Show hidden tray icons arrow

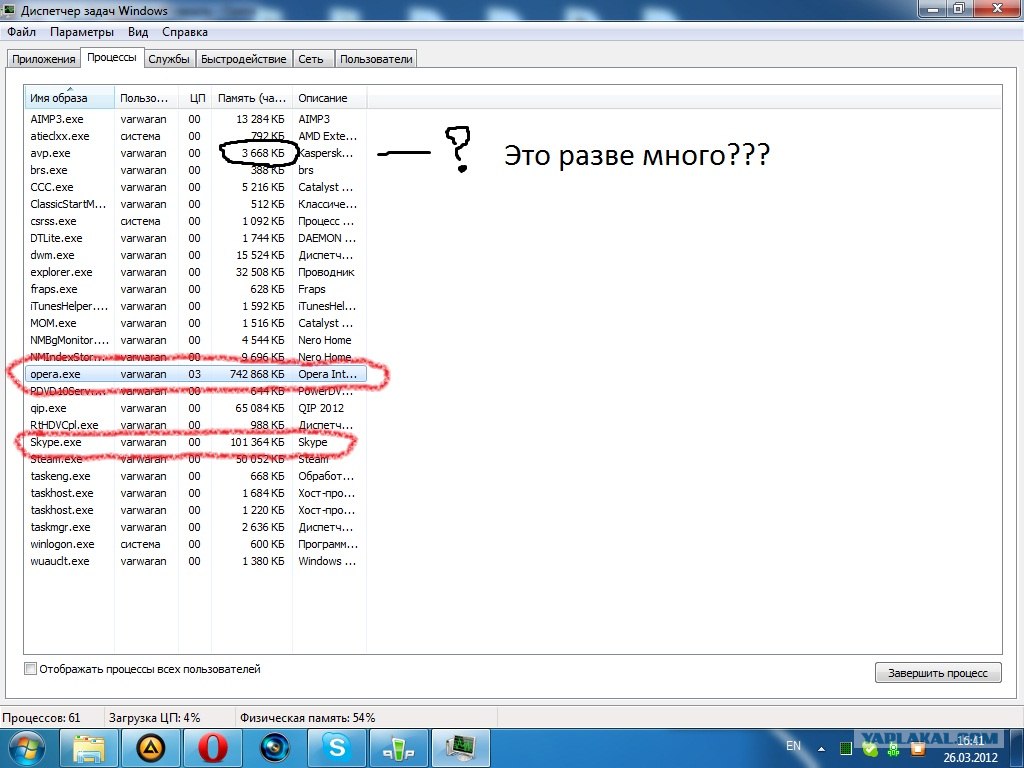pos(822,749)
